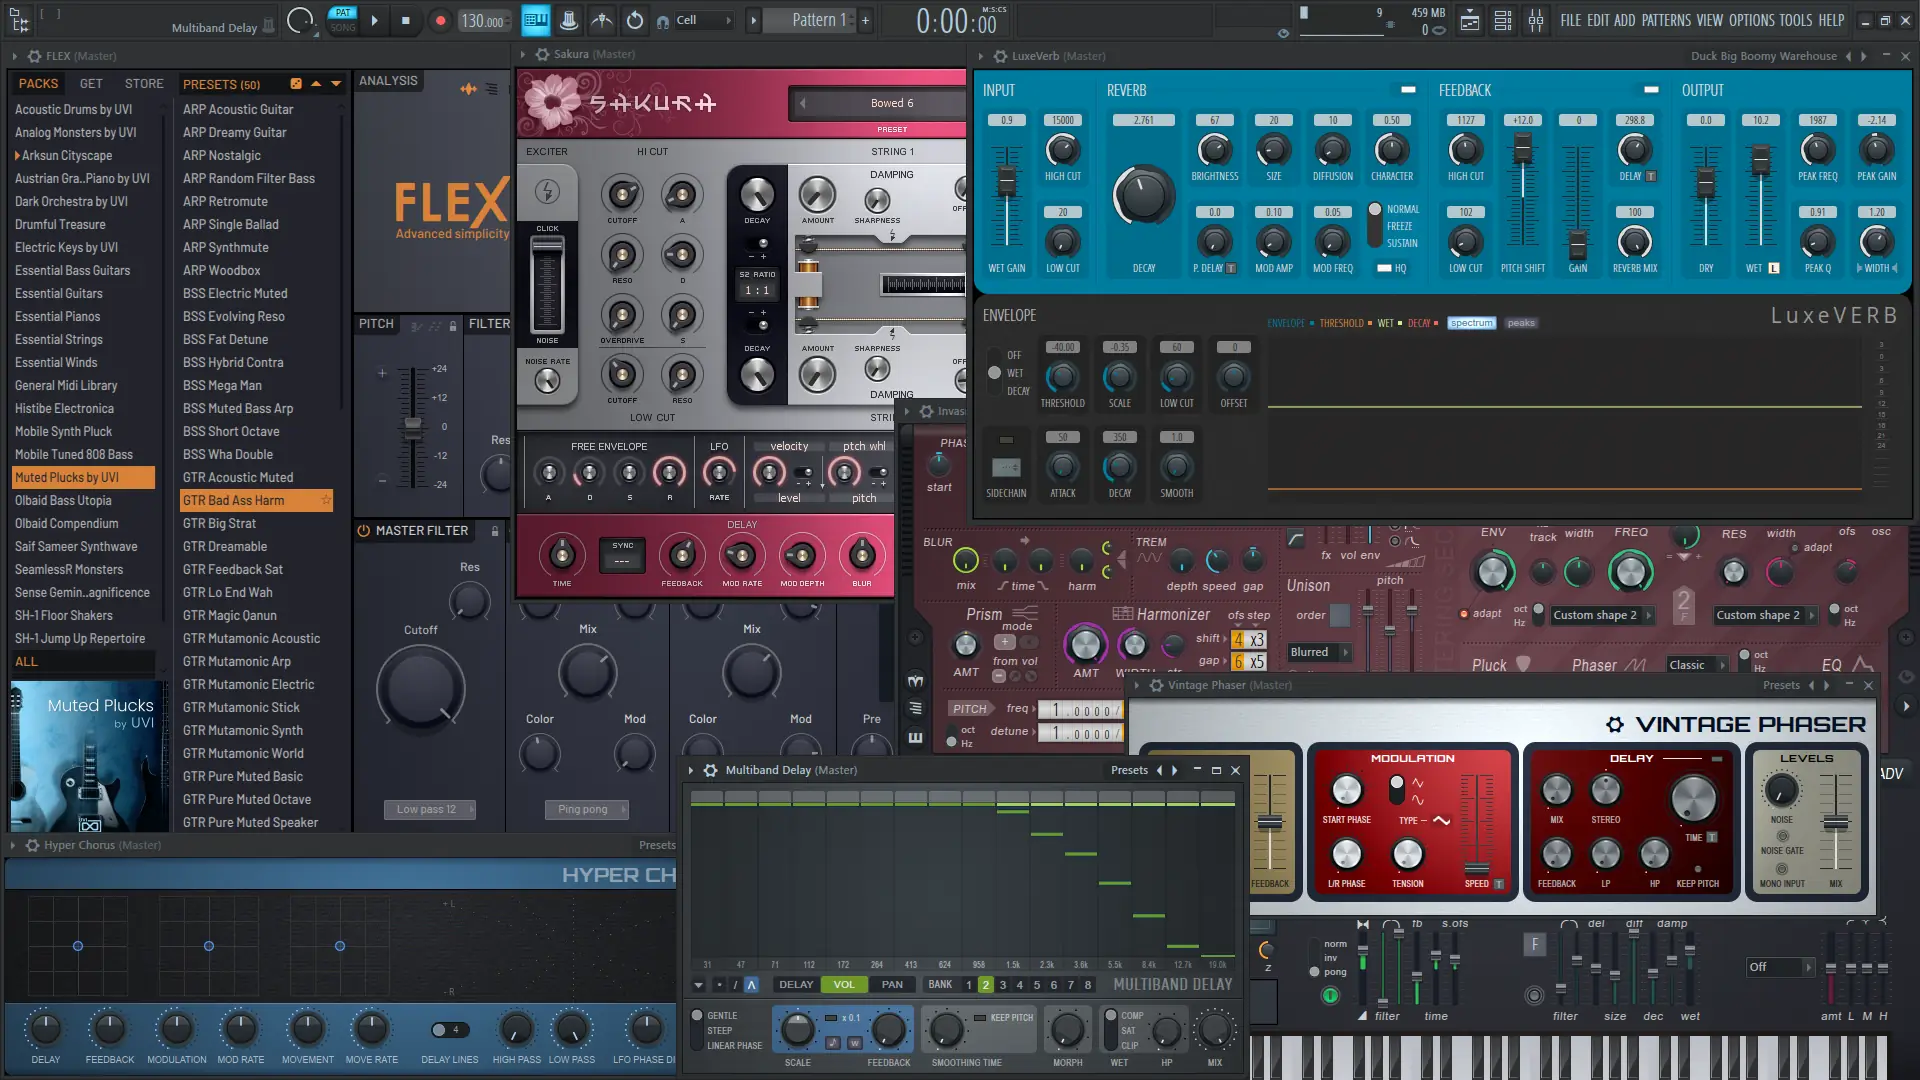The width and height of the screenshot is (1920, 1080).
Task: Open the Low pass 12 filter dropdown
Action: pyautogui.click(x=429, y=809)
